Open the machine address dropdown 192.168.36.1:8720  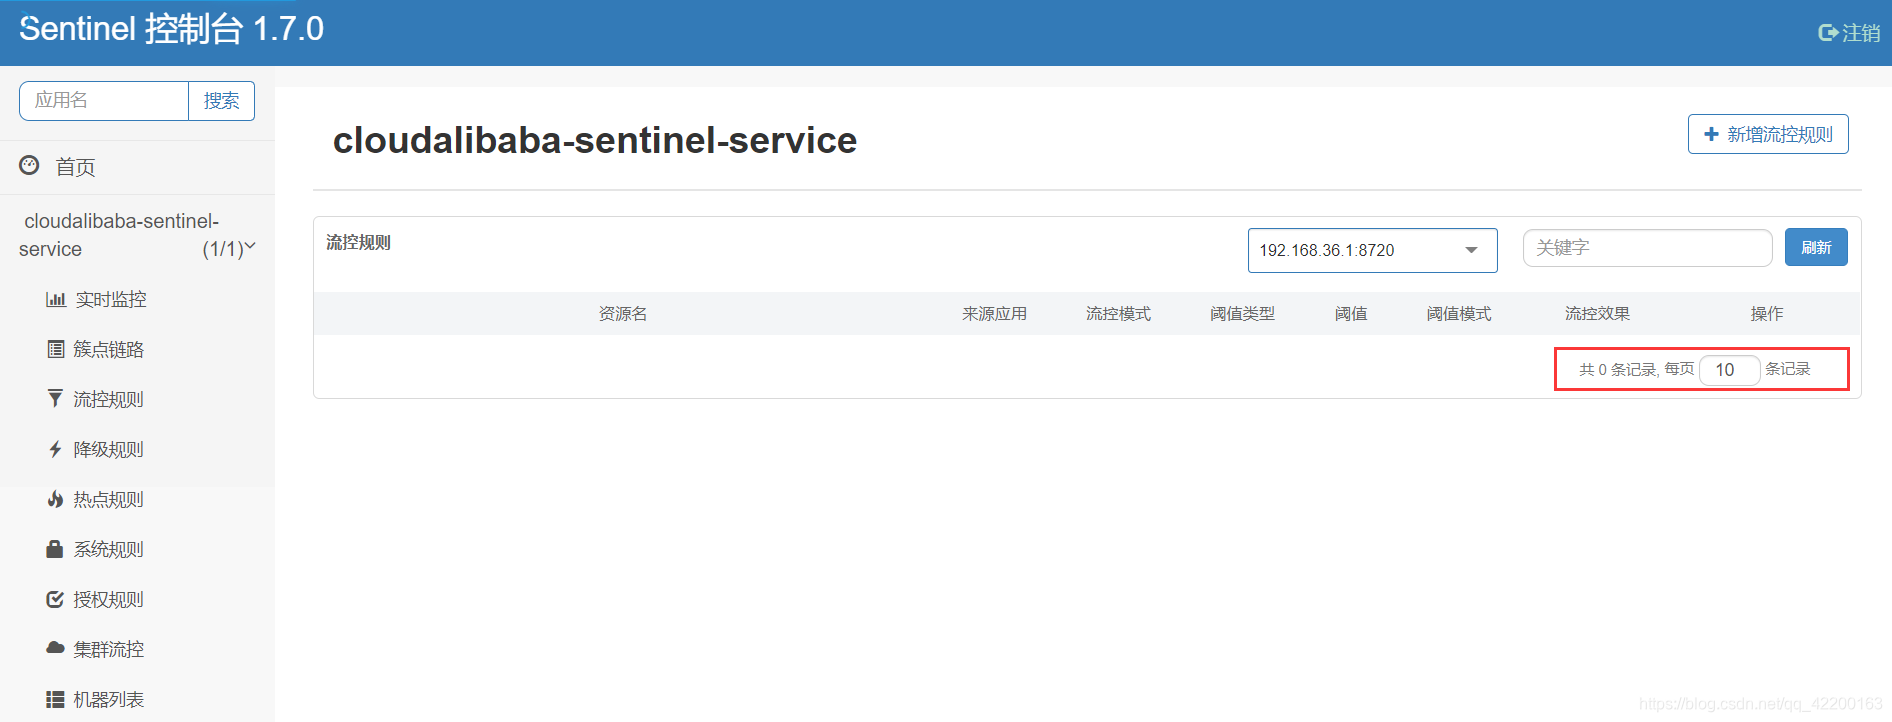pyautogui.click(x=1372, y=250)
